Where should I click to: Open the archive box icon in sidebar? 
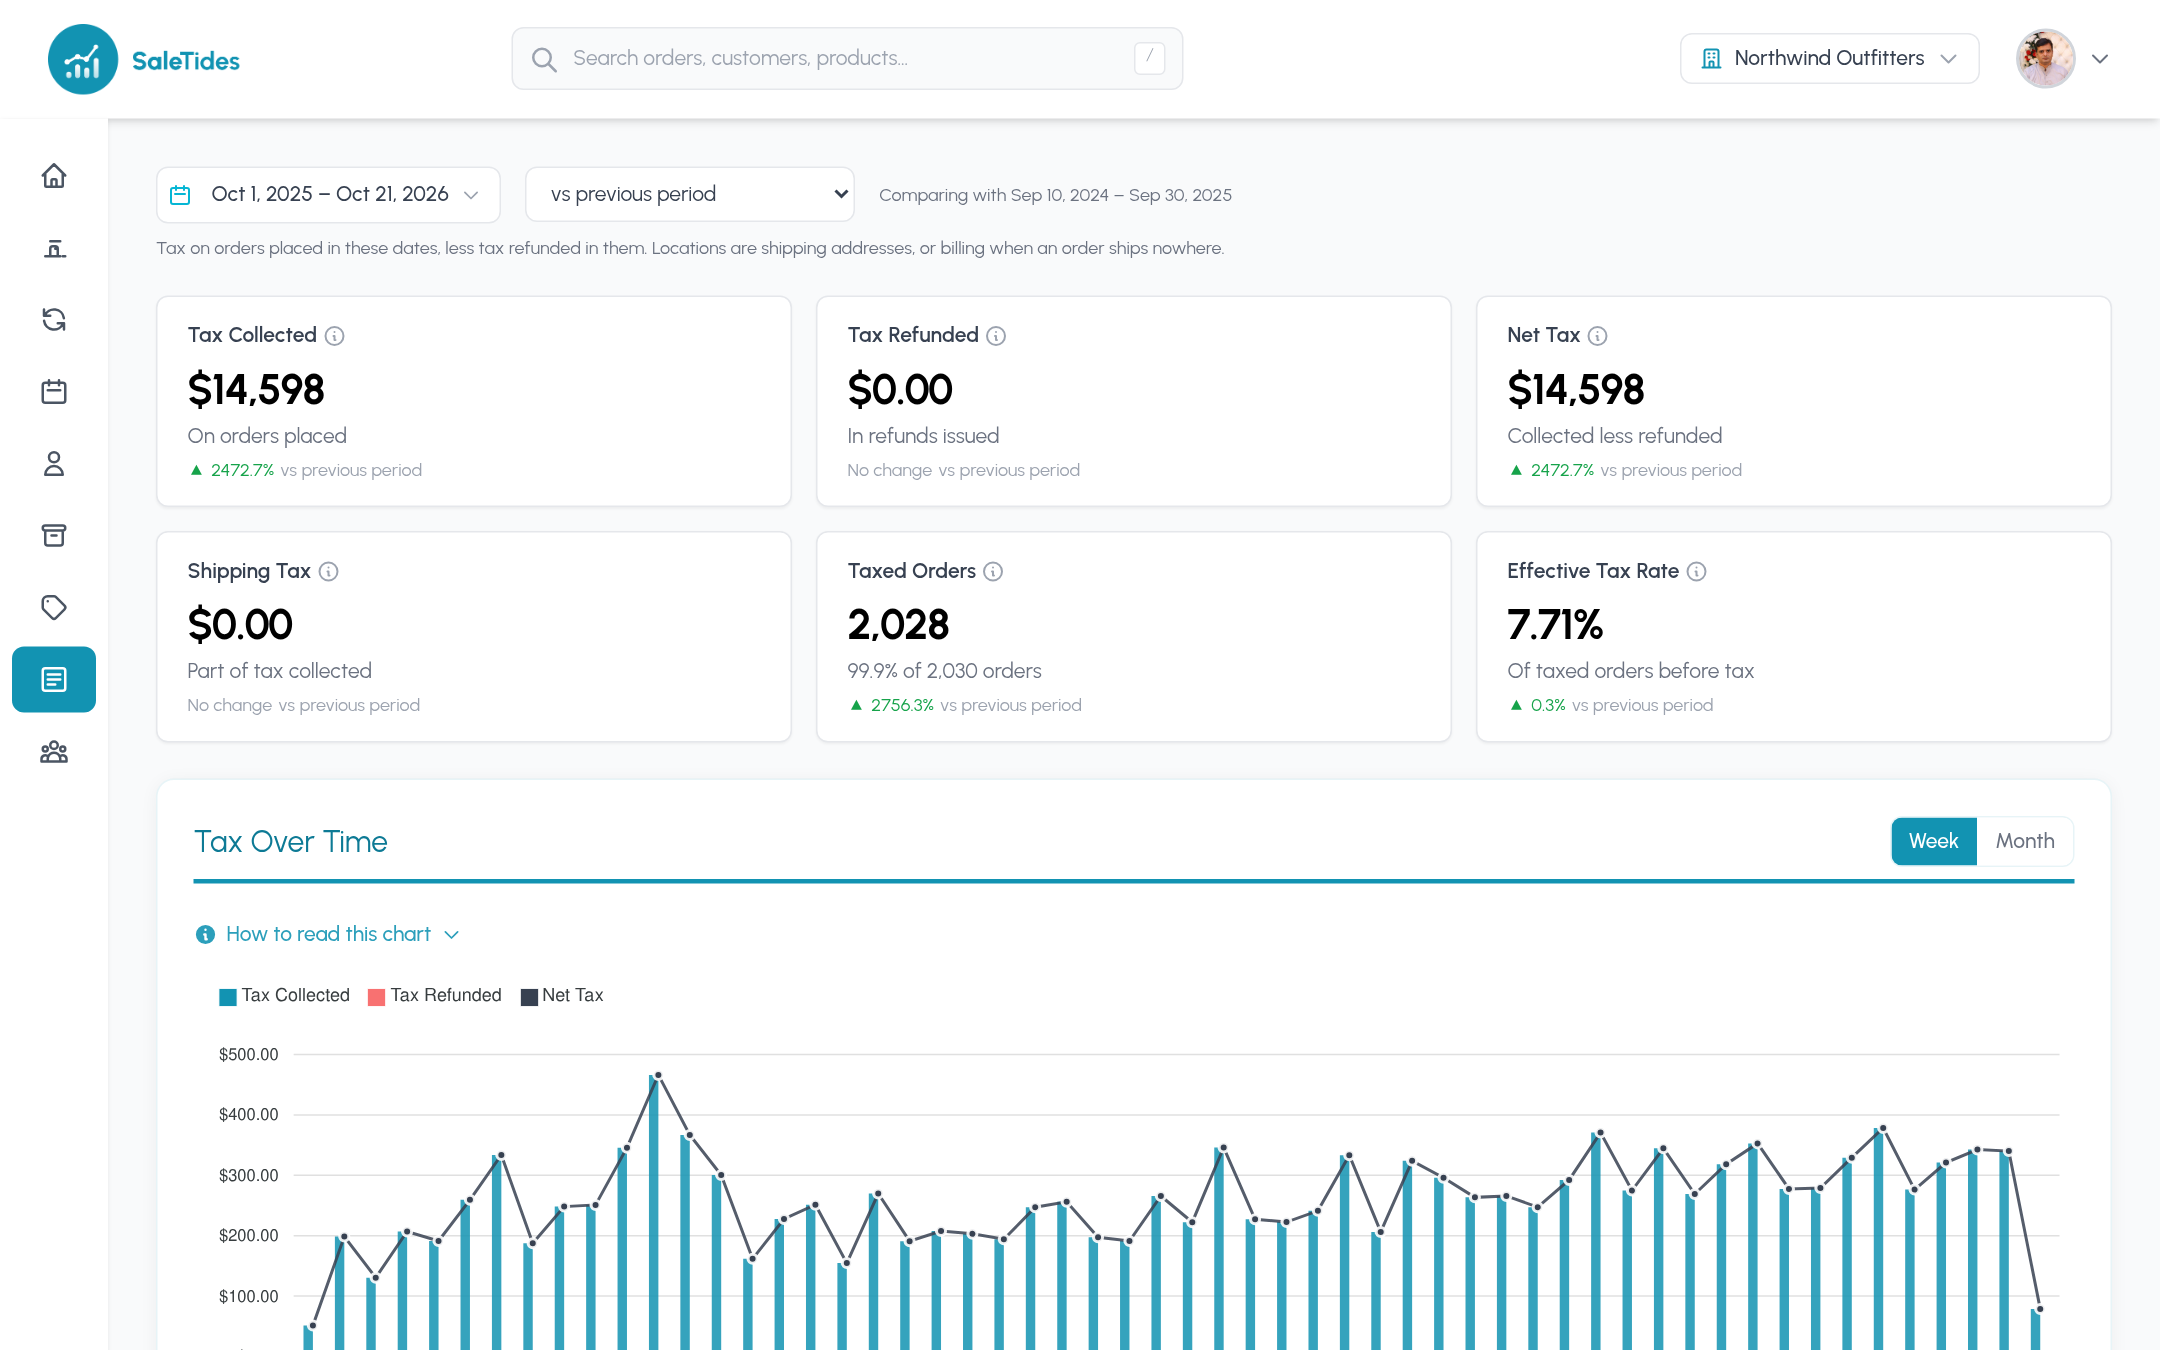(54, 536)
